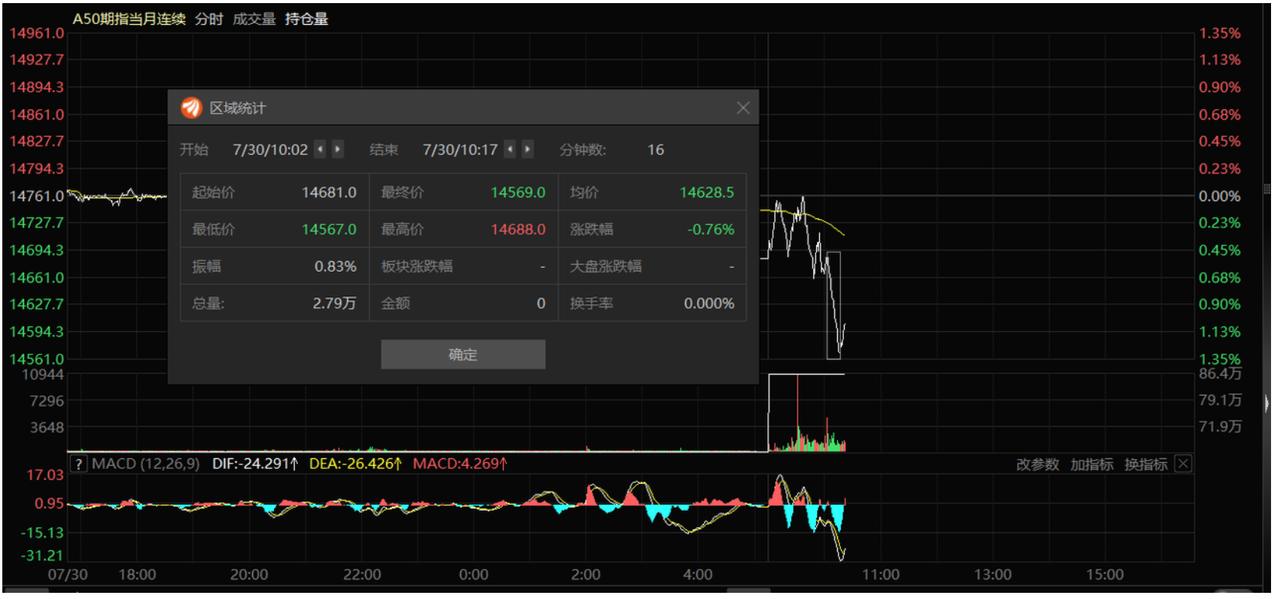Image resolution: width=1278 pixels, height=599 pixels.
Task: Confirm with the 确定 button
Action: (463, 354)
